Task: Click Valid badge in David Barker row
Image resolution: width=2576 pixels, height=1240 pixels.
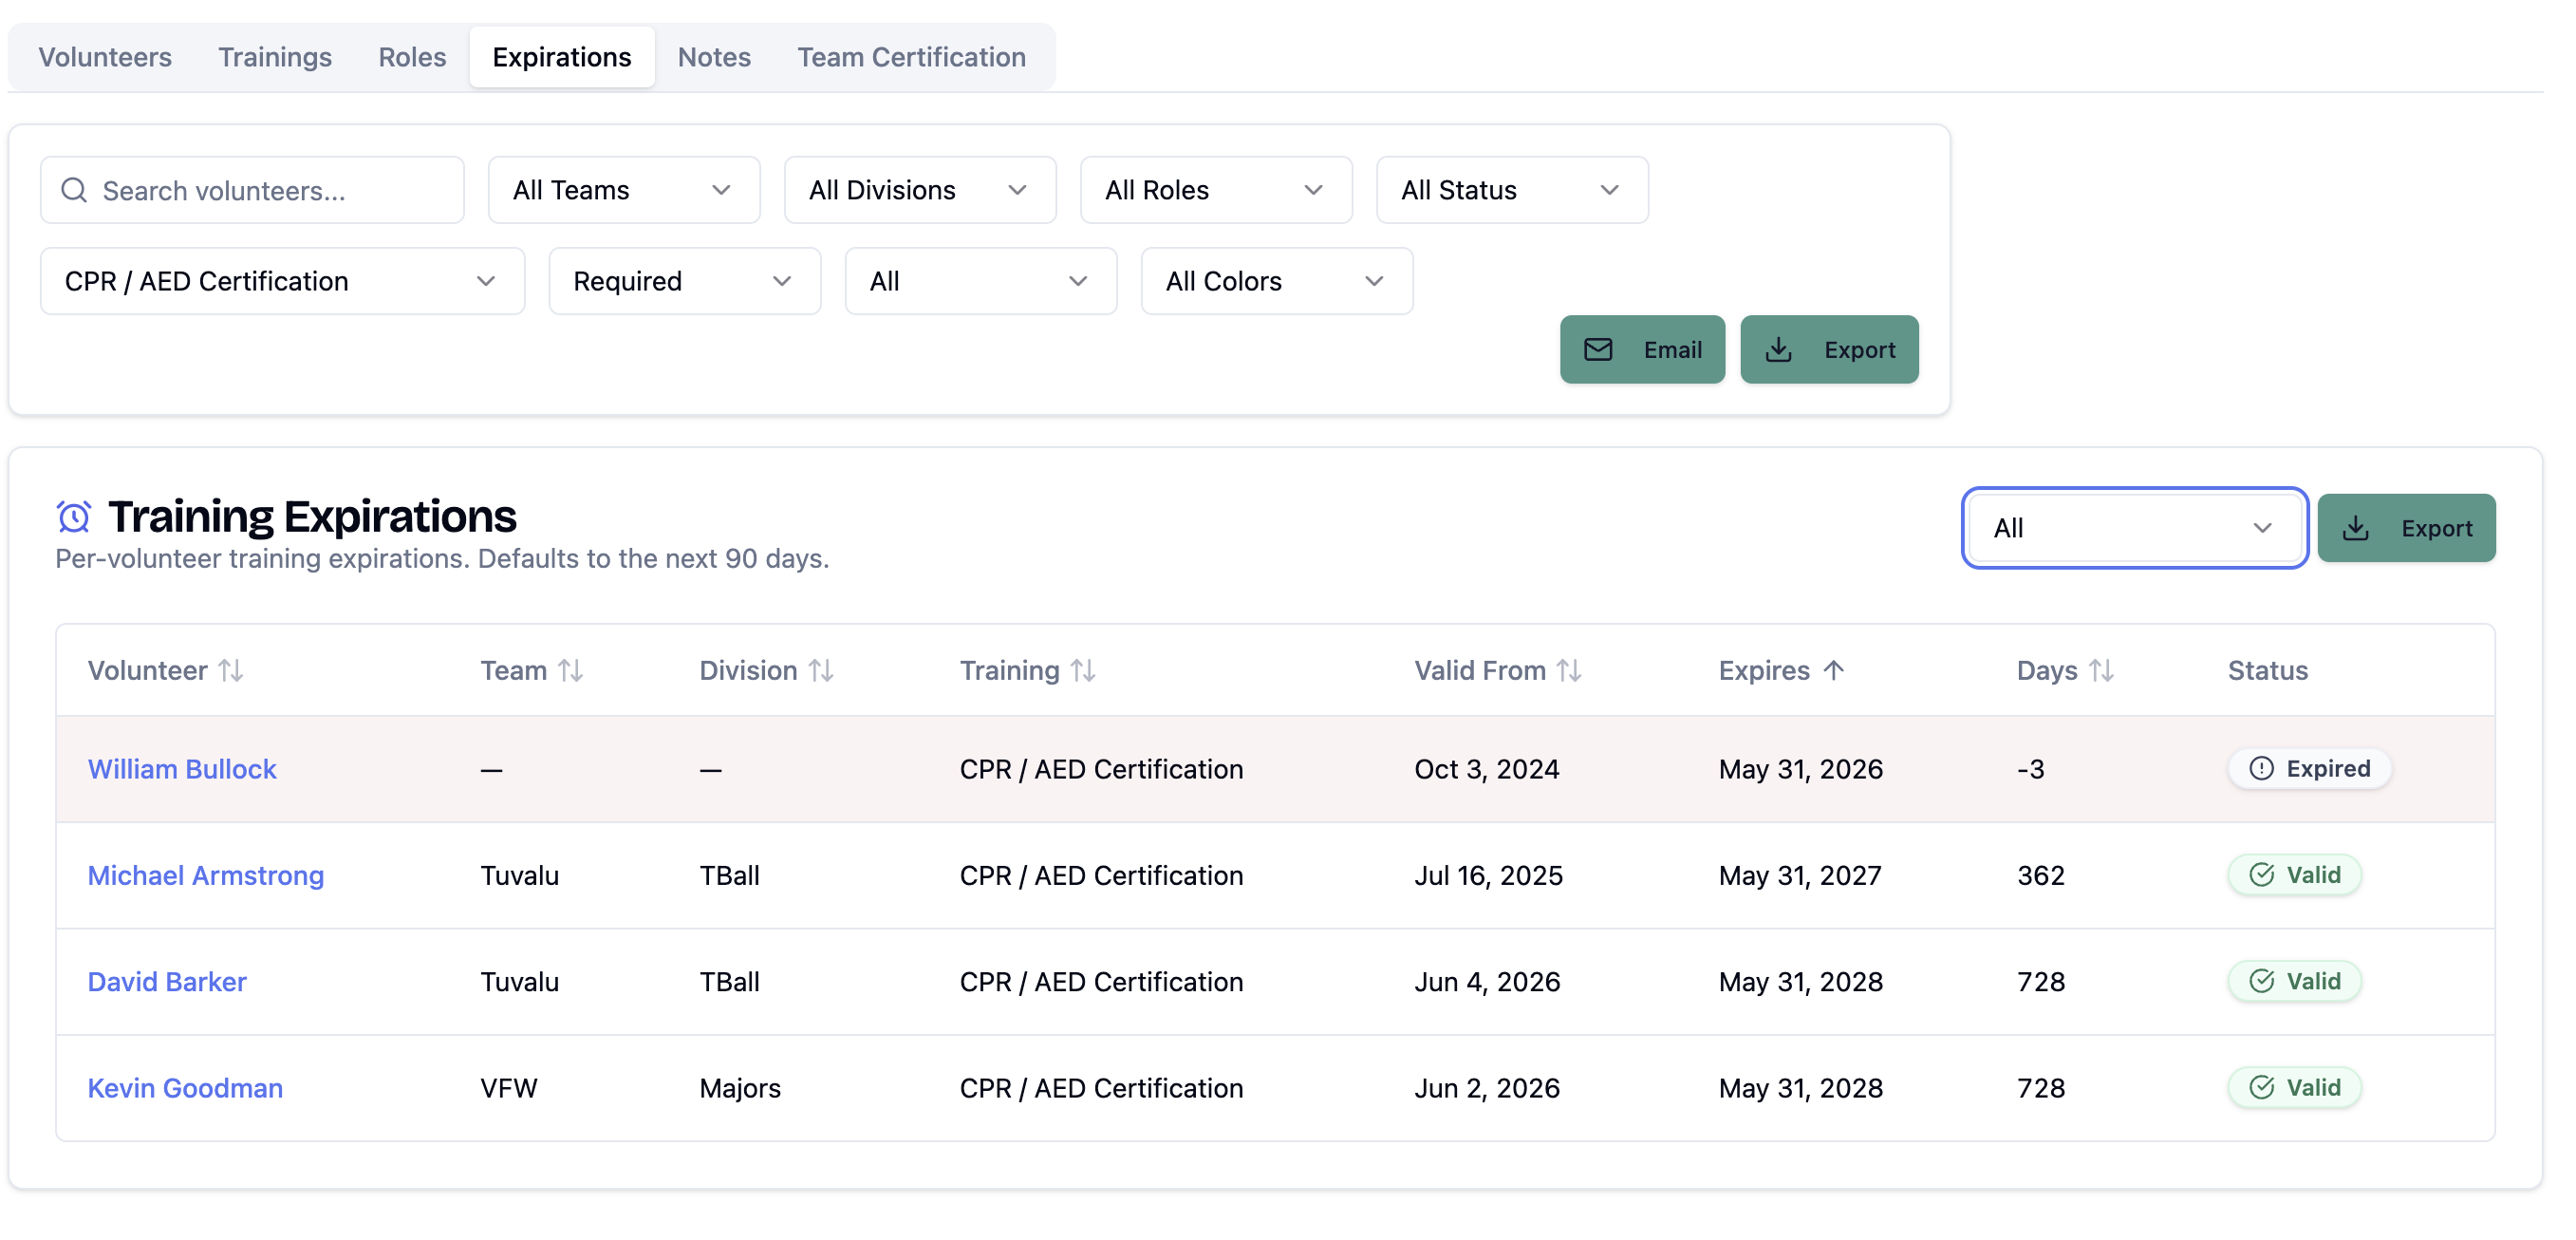Action: point(2294,981)
